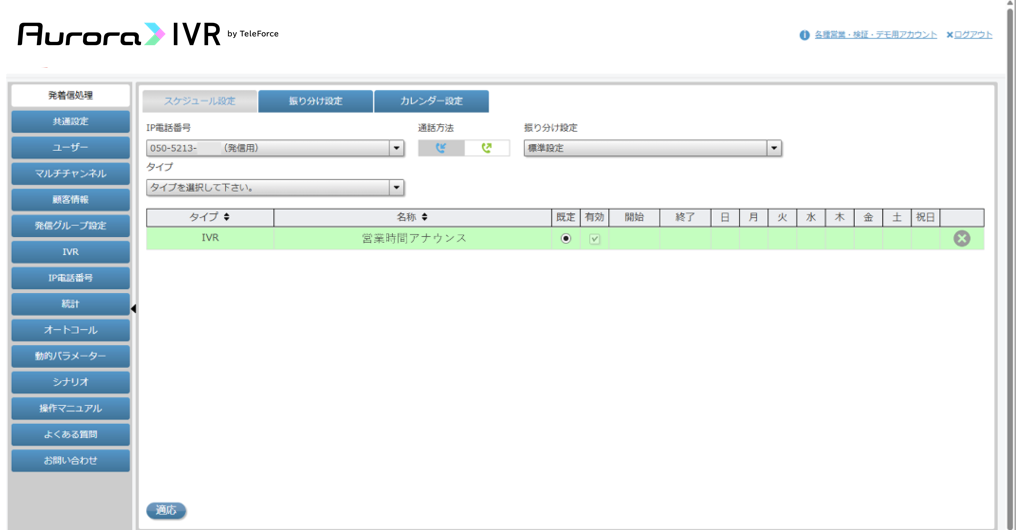This screenshot has height=530, width=1018.
Task: Open the タイプ selection dropdown
Action: (x=275, y=188)
